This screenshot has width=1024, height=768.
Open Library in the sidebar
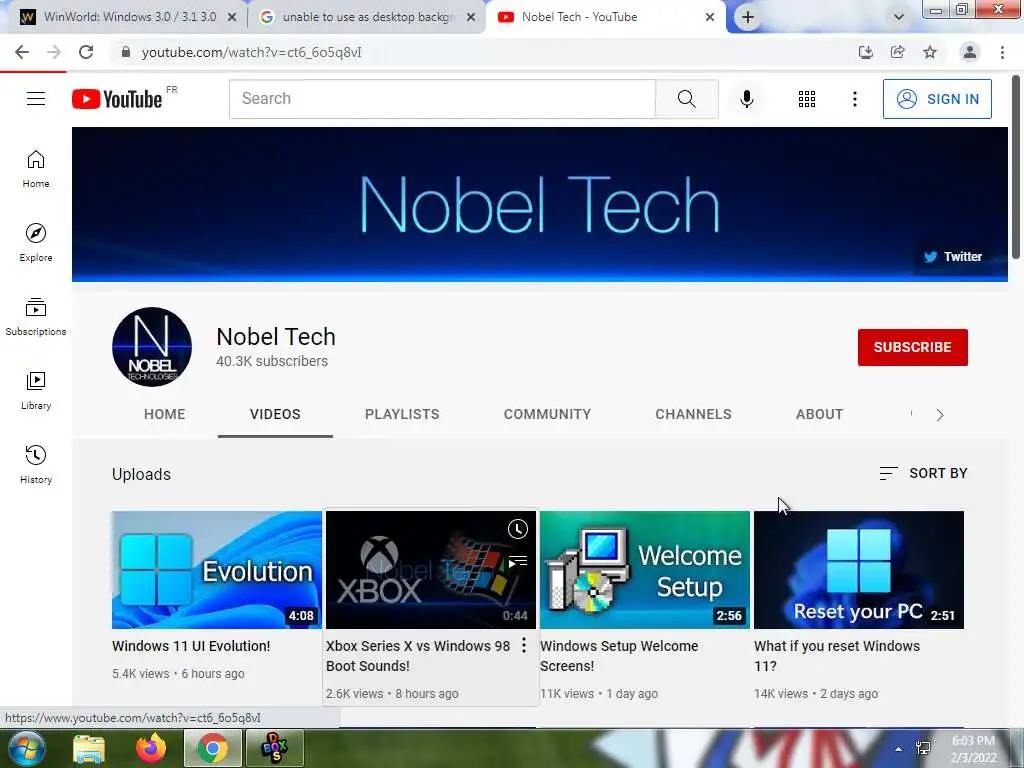(36, 391)
